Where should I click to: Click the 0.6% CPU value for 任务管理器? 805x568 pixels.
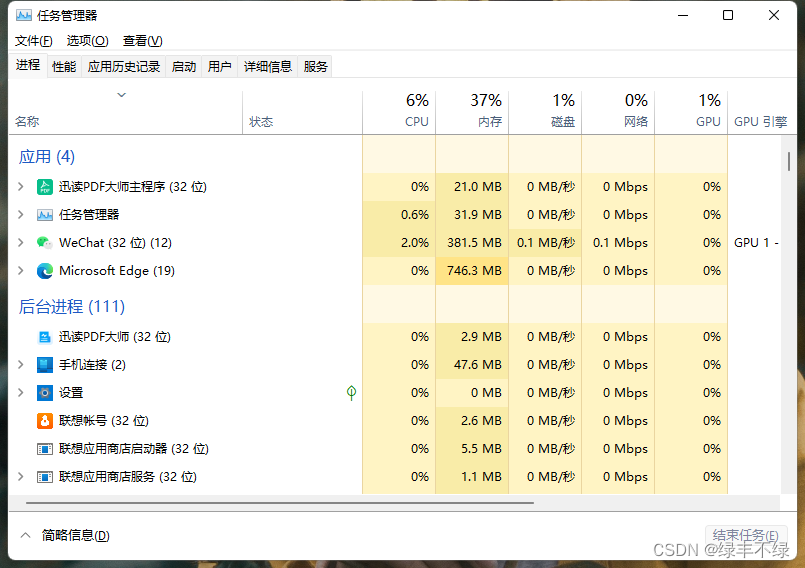pyautogui.click(x=415, y=215)
